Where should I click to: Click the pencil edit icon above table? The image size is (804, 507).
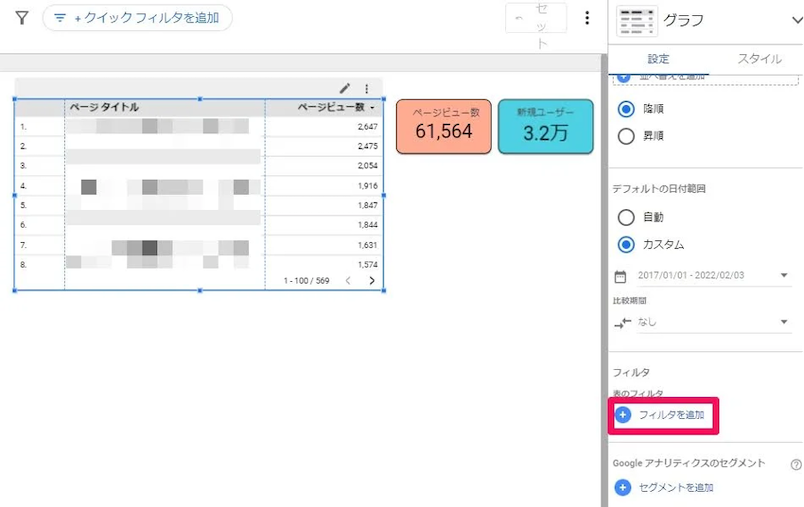[x=346, y=89]
